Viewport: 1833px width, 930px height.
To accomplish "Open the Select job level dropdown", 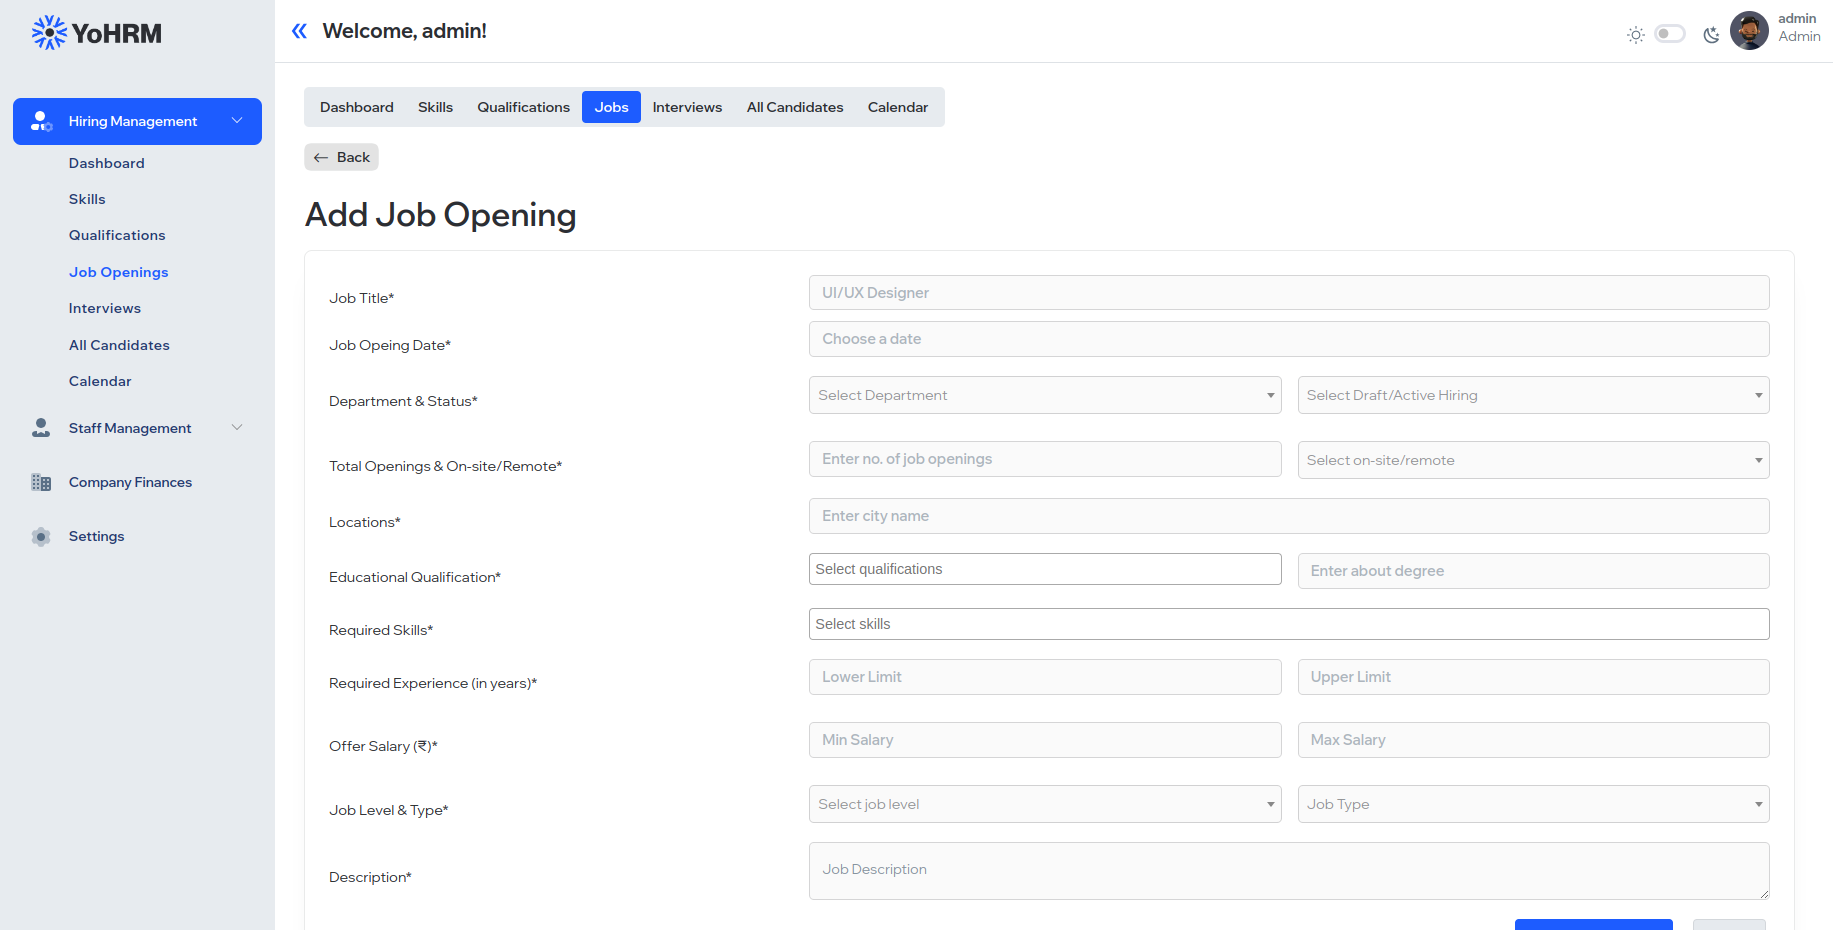I will [1044, 804].
